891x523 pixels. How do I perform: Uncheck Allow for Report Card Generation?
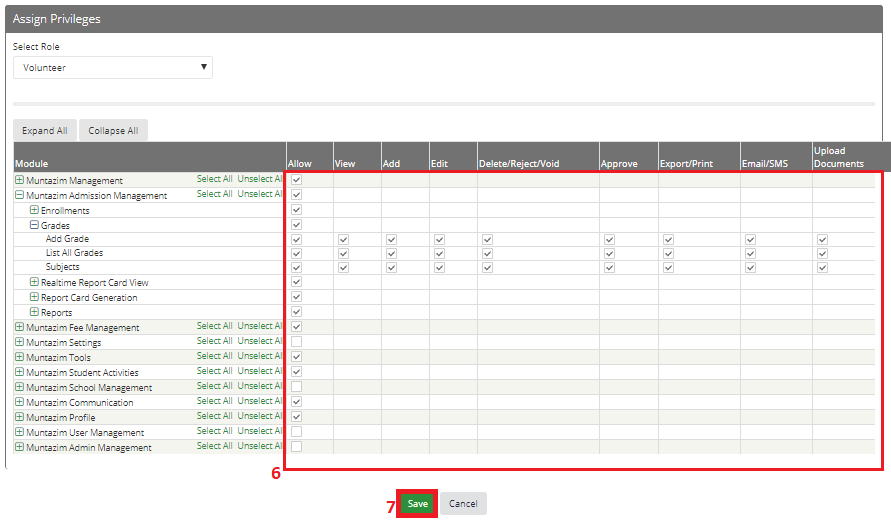[297, 297]
